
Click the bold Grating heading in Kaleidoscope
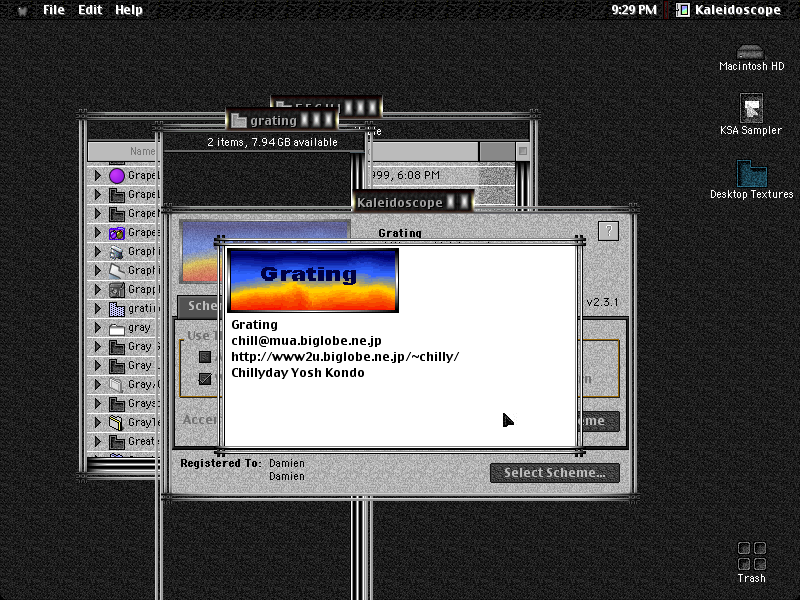click(400, 233)
